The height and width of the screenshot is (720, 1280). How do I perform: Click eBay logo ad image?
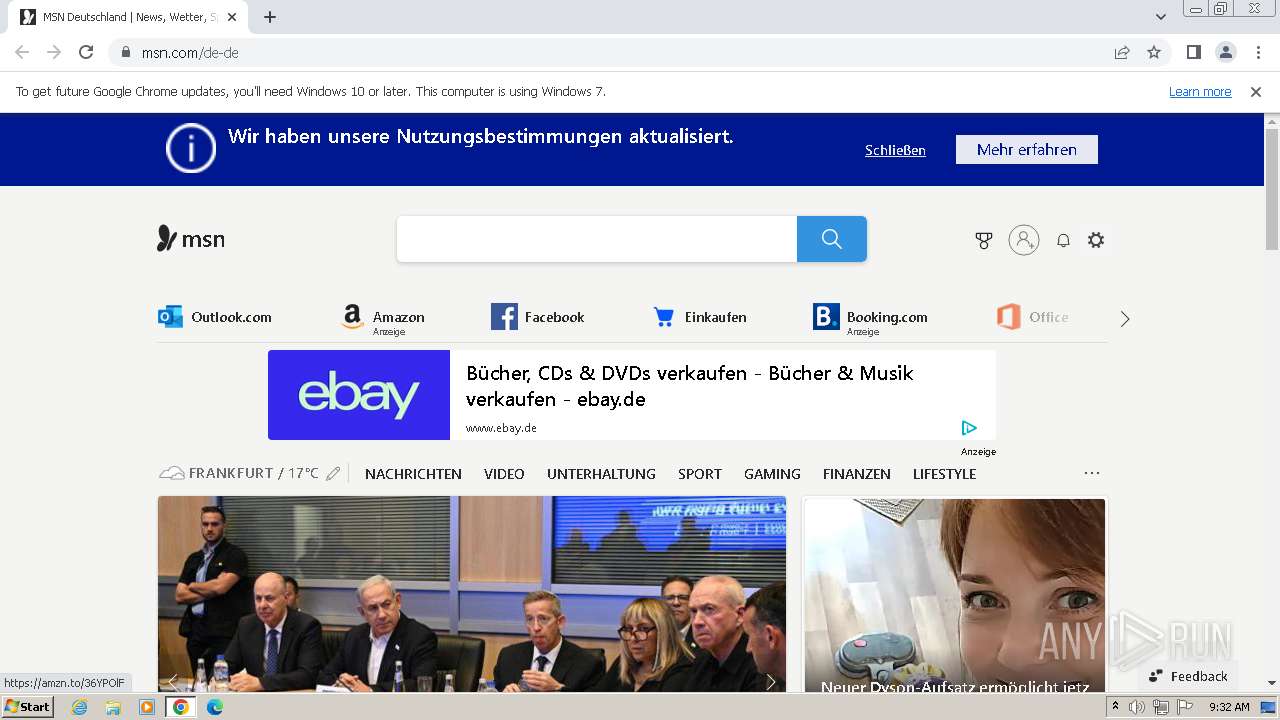pos(359,395)
